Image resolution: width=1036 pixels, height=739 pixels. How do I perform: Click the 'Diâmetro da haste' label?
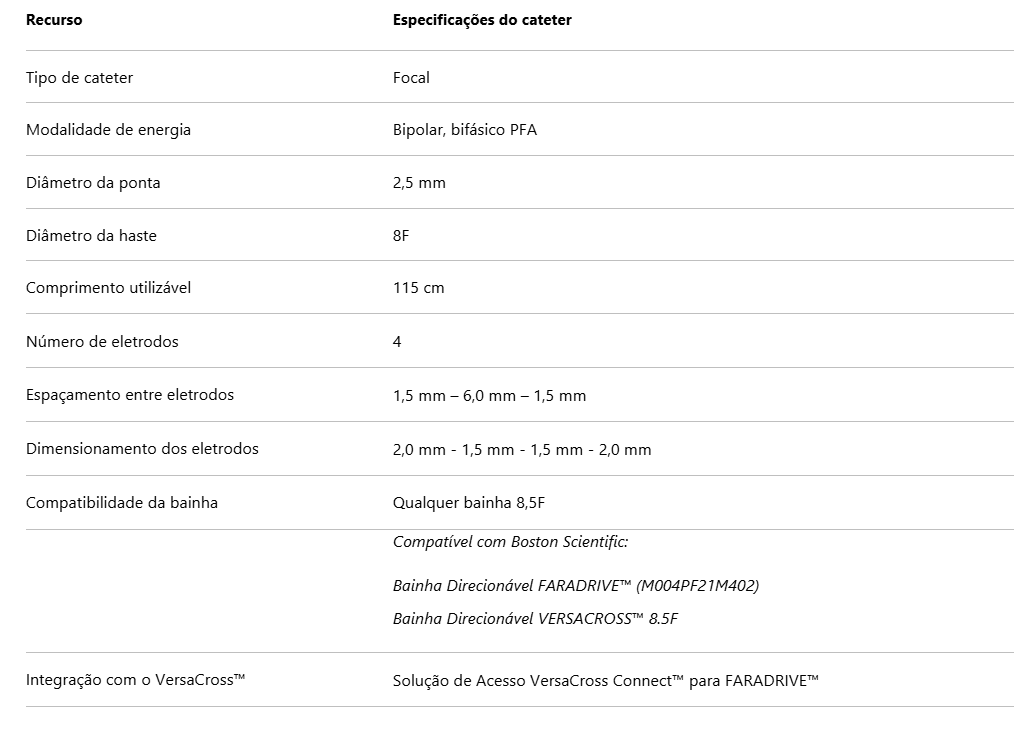coord(91,235)
